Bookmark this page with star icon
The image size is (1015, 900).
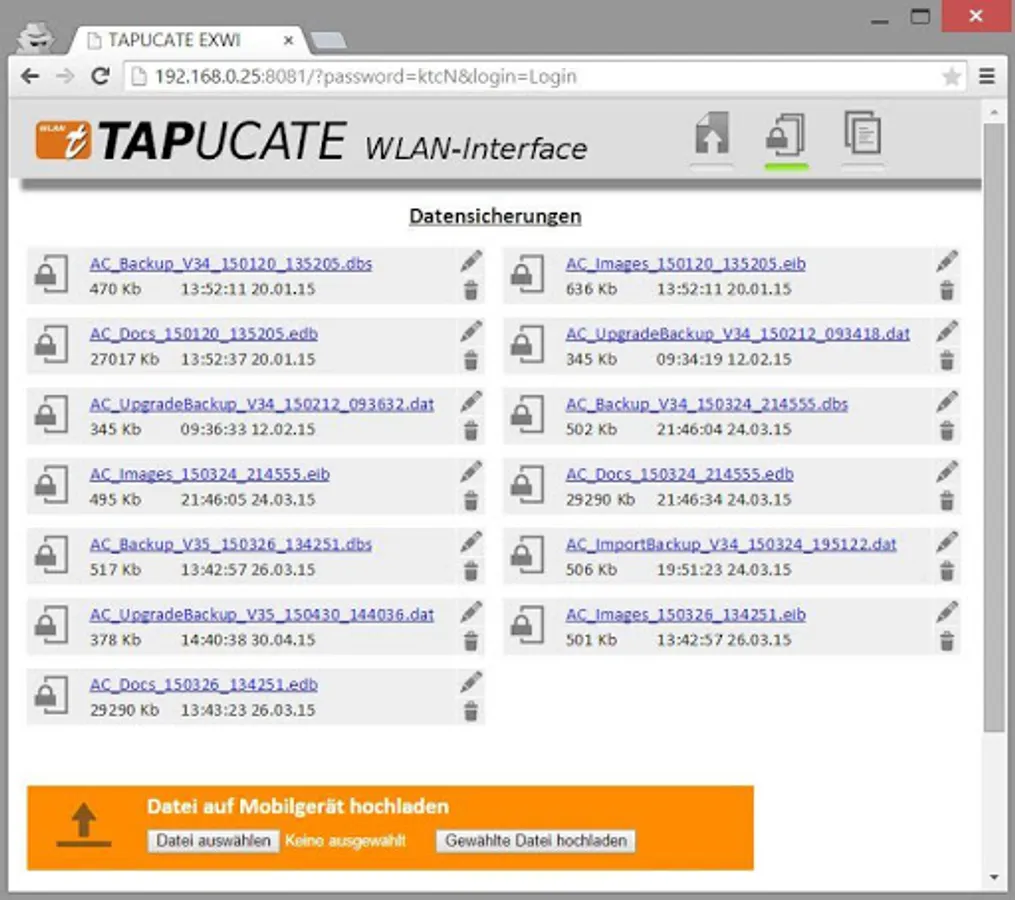pos(951,77)
